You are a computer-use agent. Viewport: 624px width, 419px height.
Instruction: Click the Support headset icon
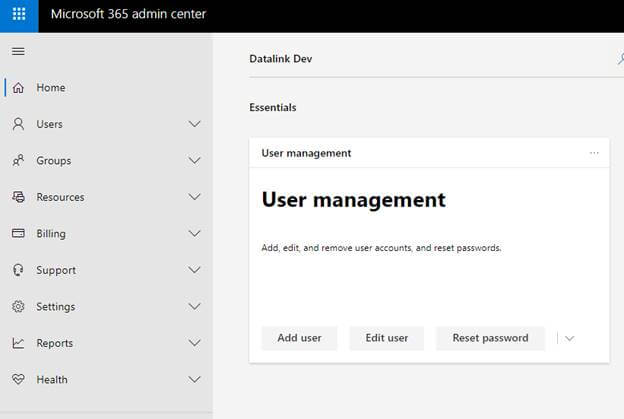[18, 270]
